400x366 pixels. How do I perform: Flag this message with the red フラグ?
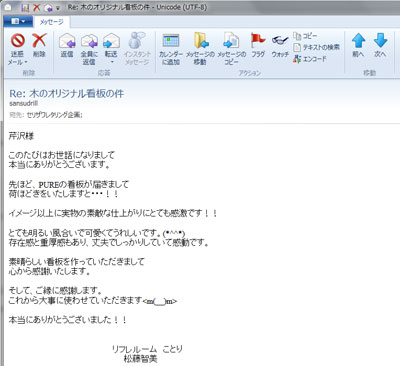pos(258,45)
